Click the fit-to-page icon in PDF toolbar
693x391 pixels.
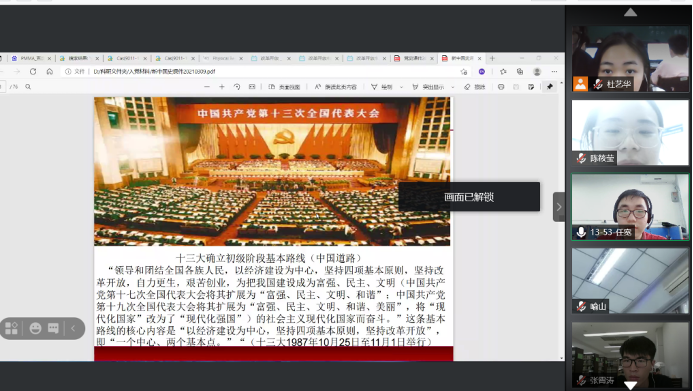point(252,87)
